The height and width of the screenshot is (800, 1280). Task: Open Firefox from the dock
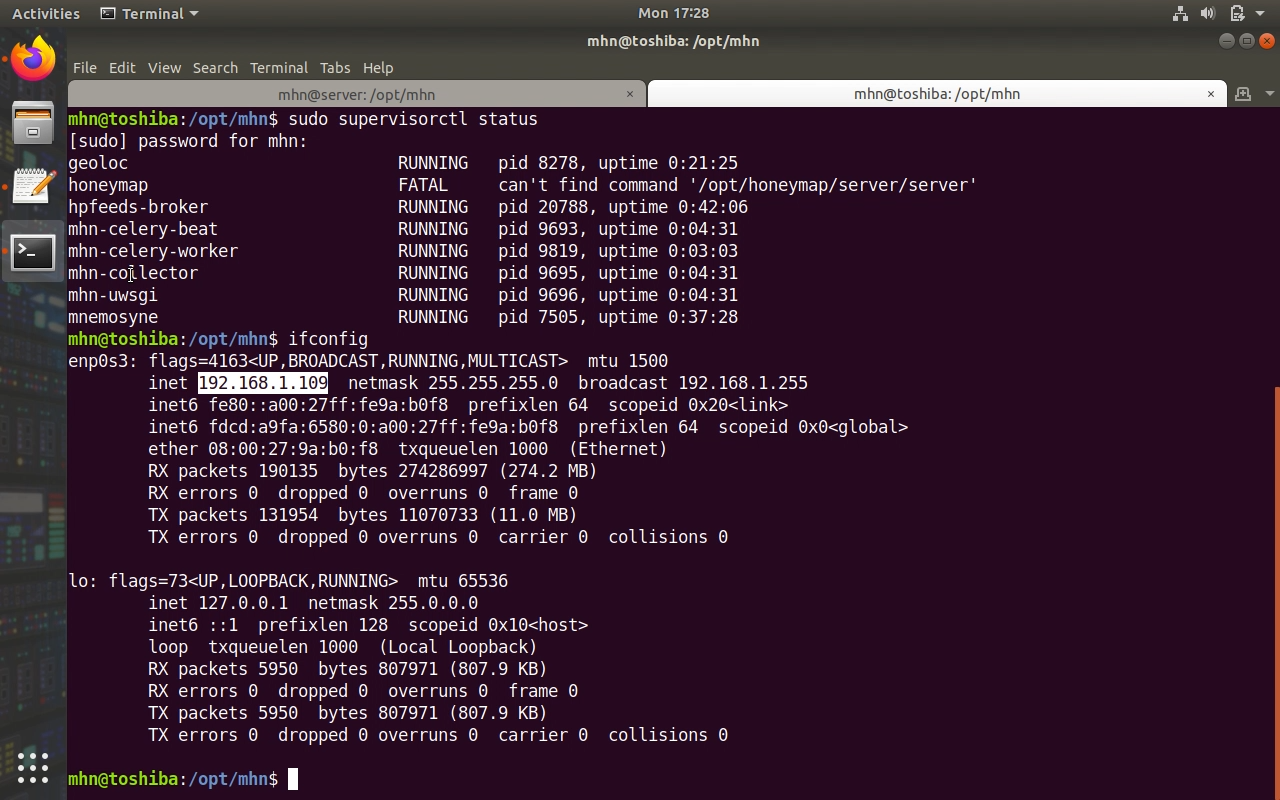pyautogui.click(x=33, y=59)
